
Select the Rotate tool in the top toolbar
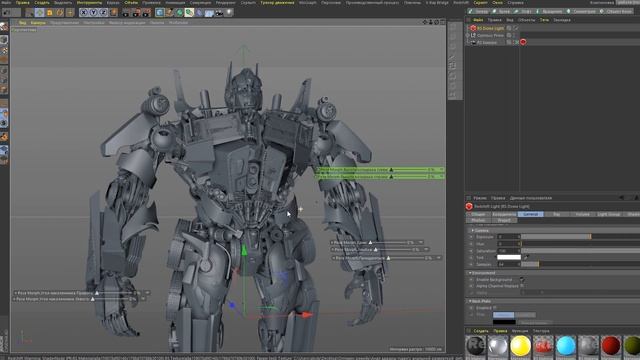tap(60, 13)
